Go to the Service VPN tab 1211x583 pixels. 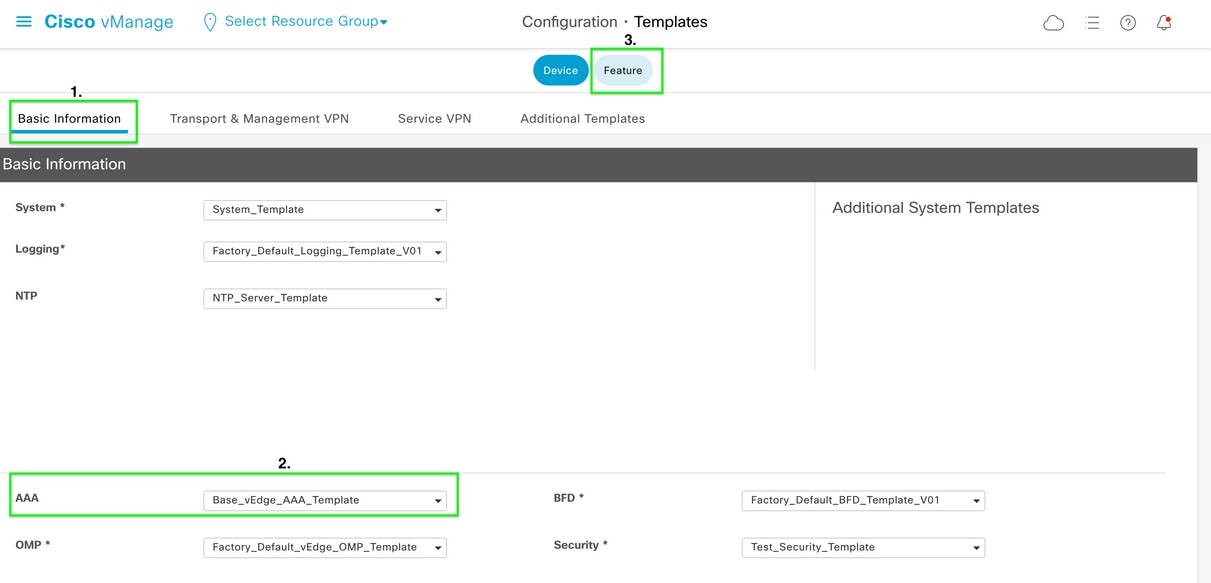point(434,118)
